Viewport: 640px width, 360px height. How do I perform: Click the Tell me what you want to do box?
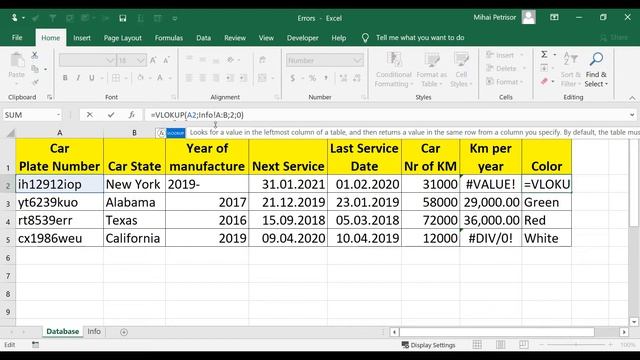[x=420, y=38]
